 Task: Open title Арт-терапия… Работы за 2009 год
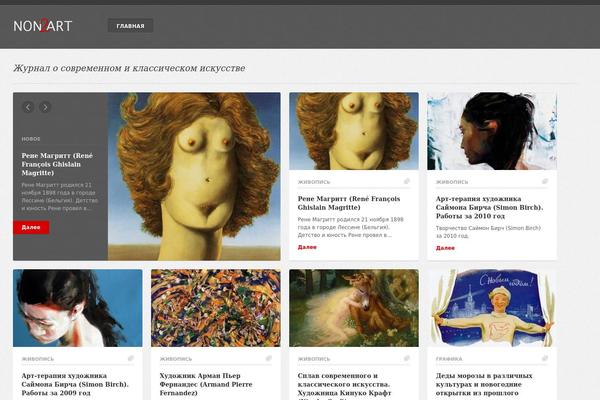(75, 384)
